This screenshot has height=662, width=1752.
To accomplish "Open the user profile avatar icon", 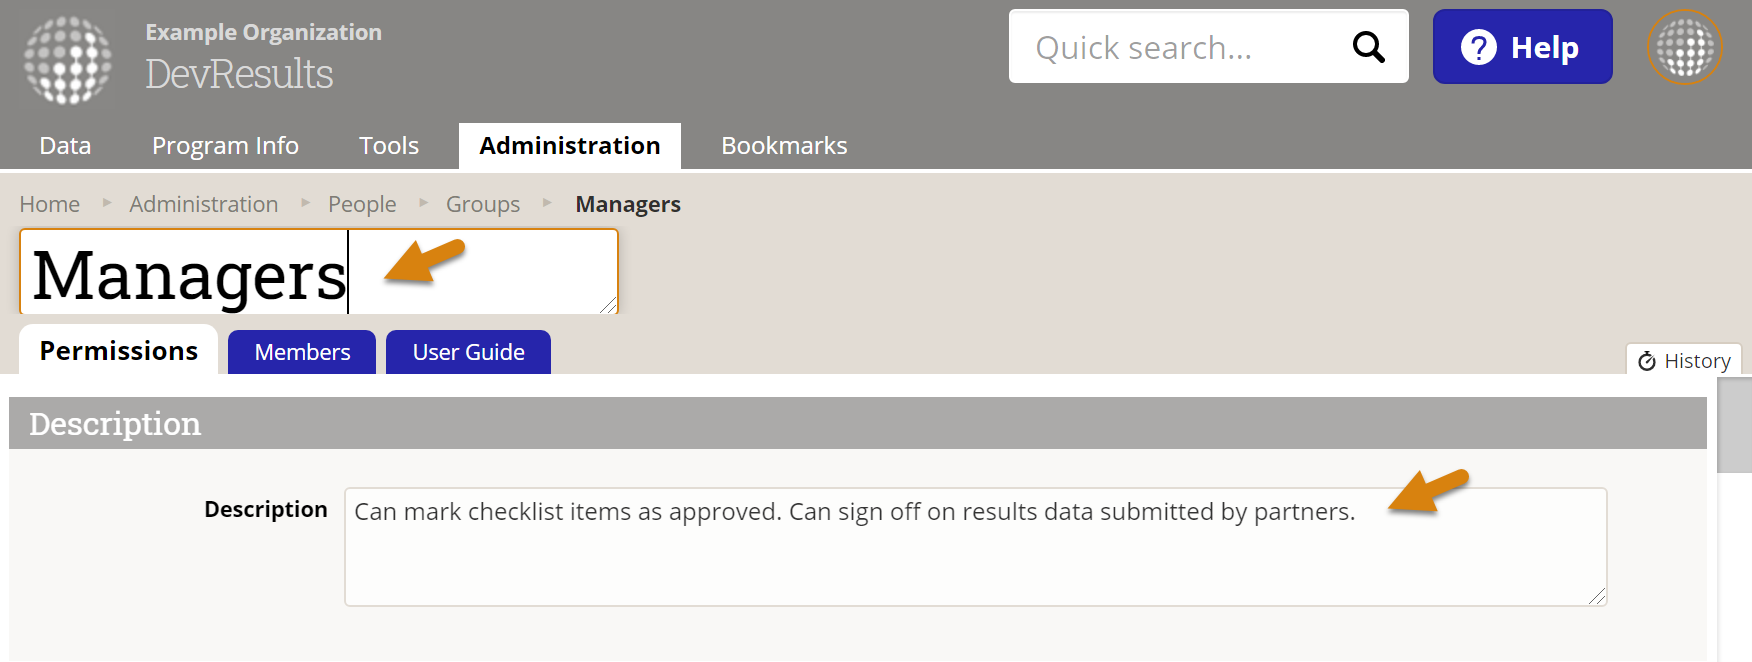I will tap(1685, 47).
